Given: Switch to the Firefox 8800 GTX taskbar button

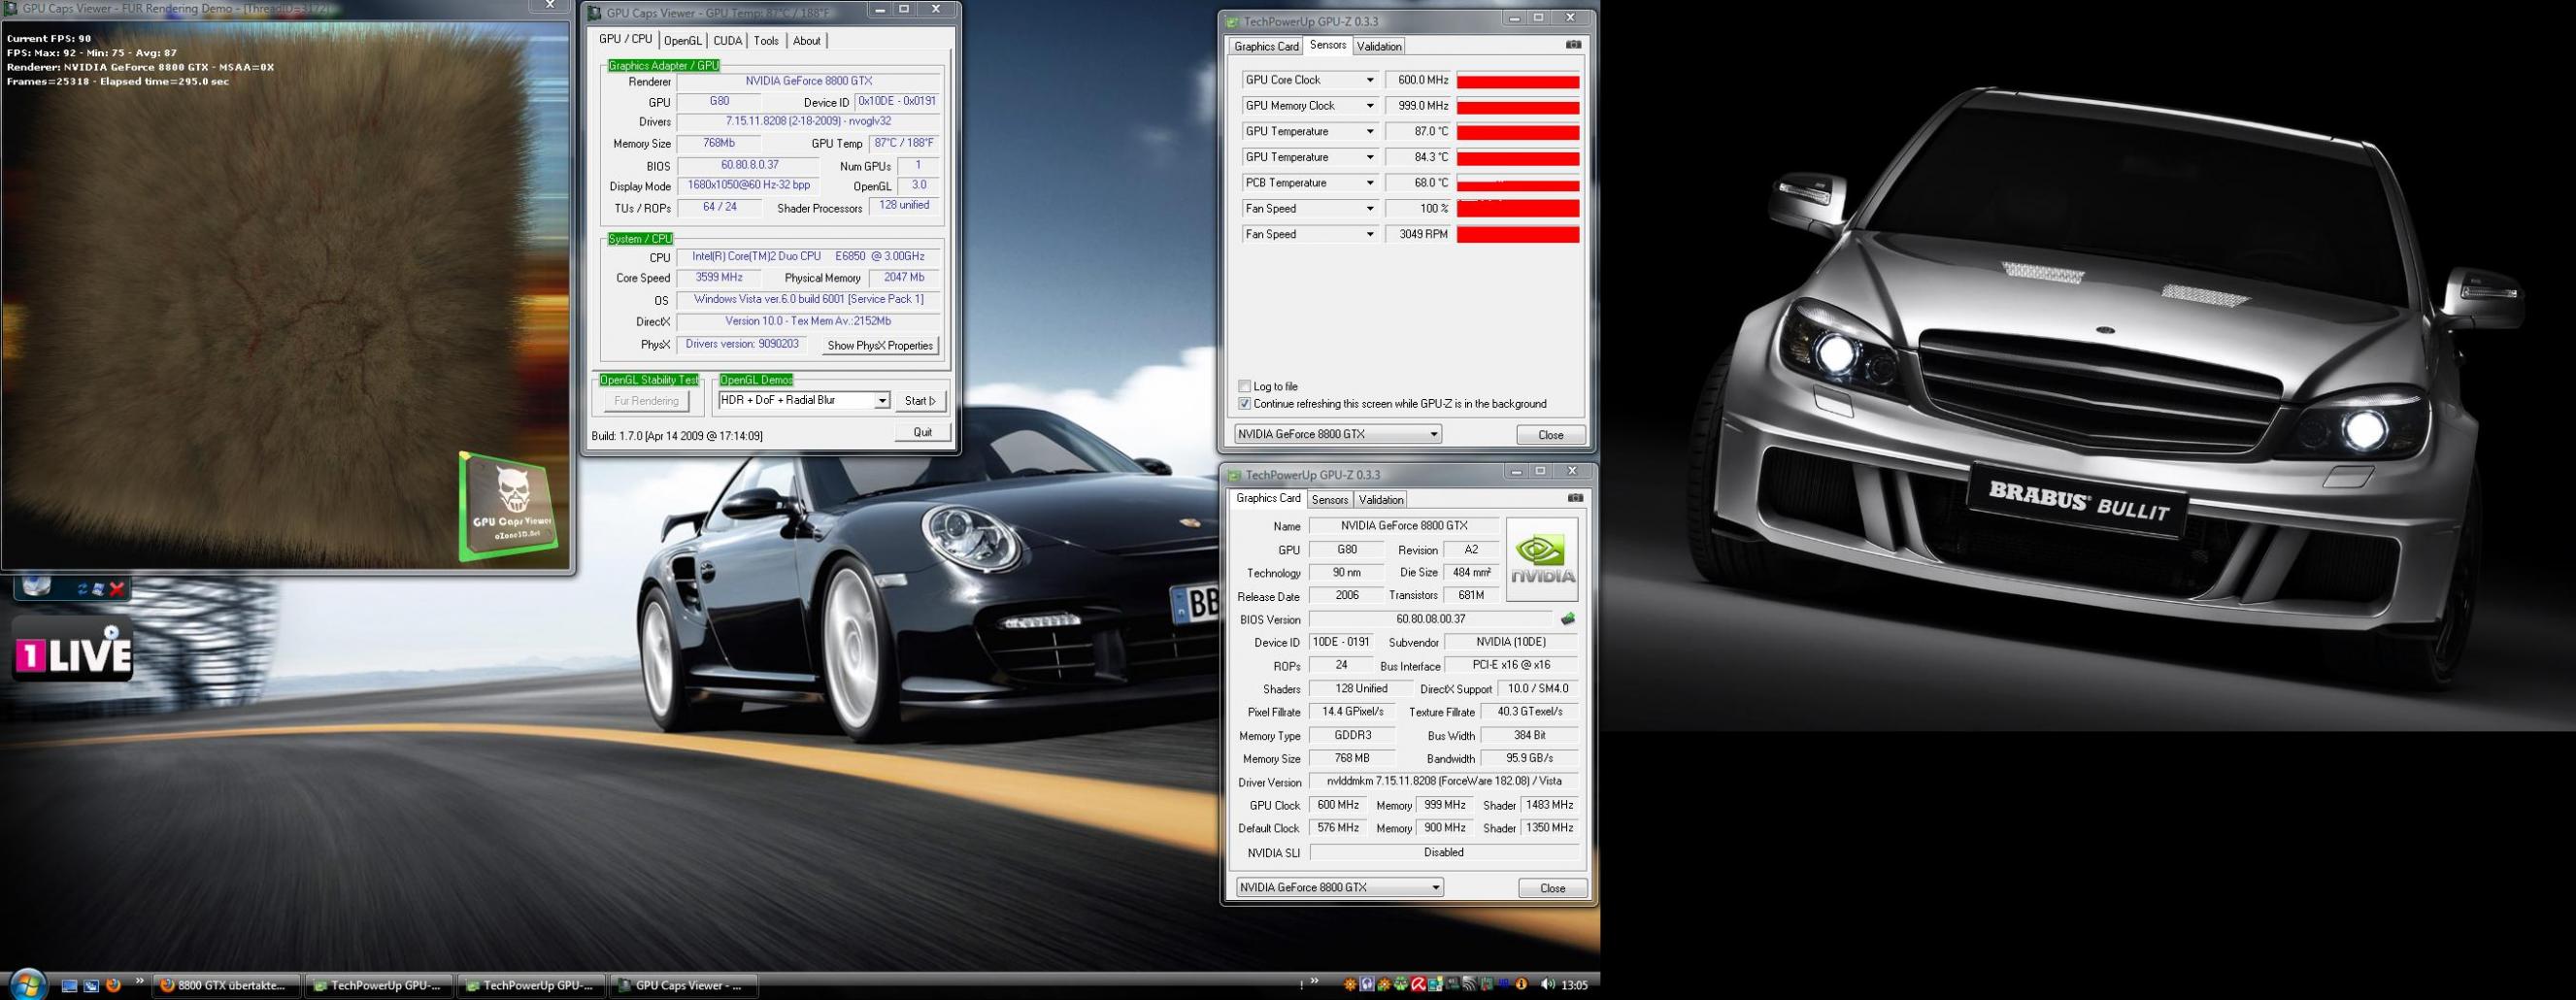Looking at the screenshot, I should tap(227, 986).
